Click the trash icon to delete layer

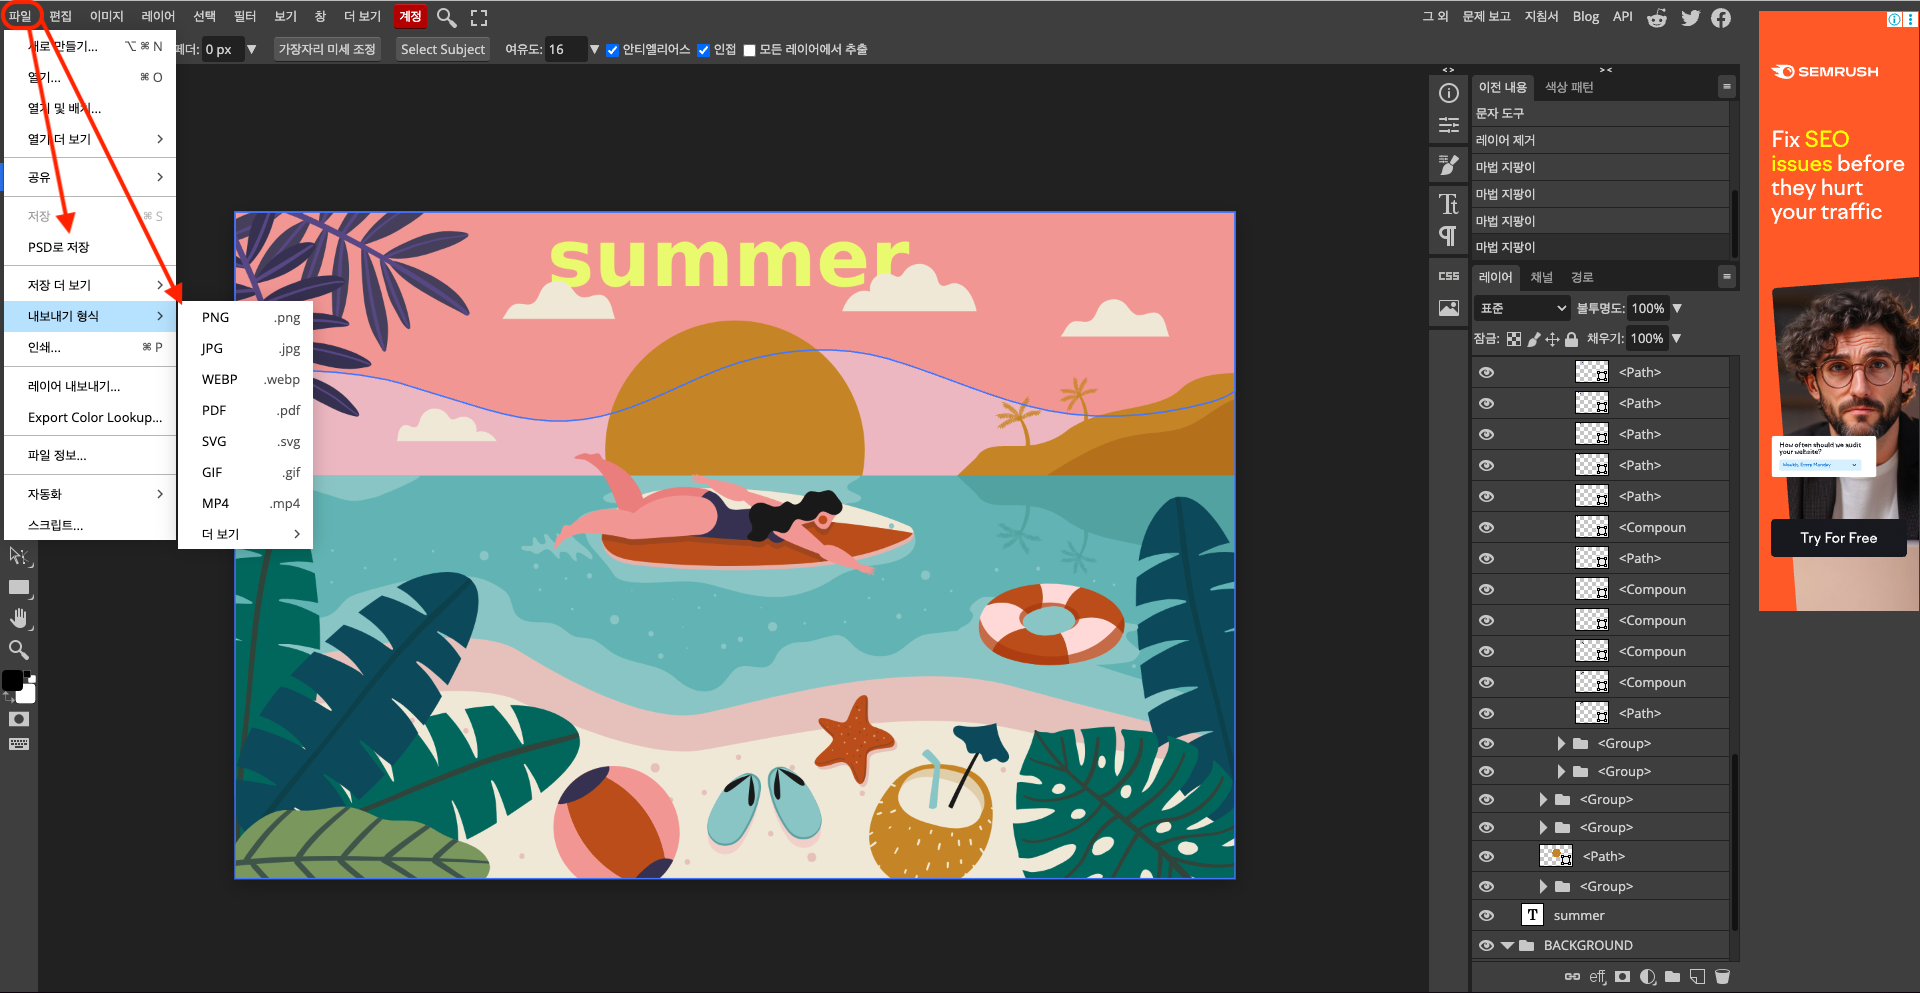pos(1722,977)
